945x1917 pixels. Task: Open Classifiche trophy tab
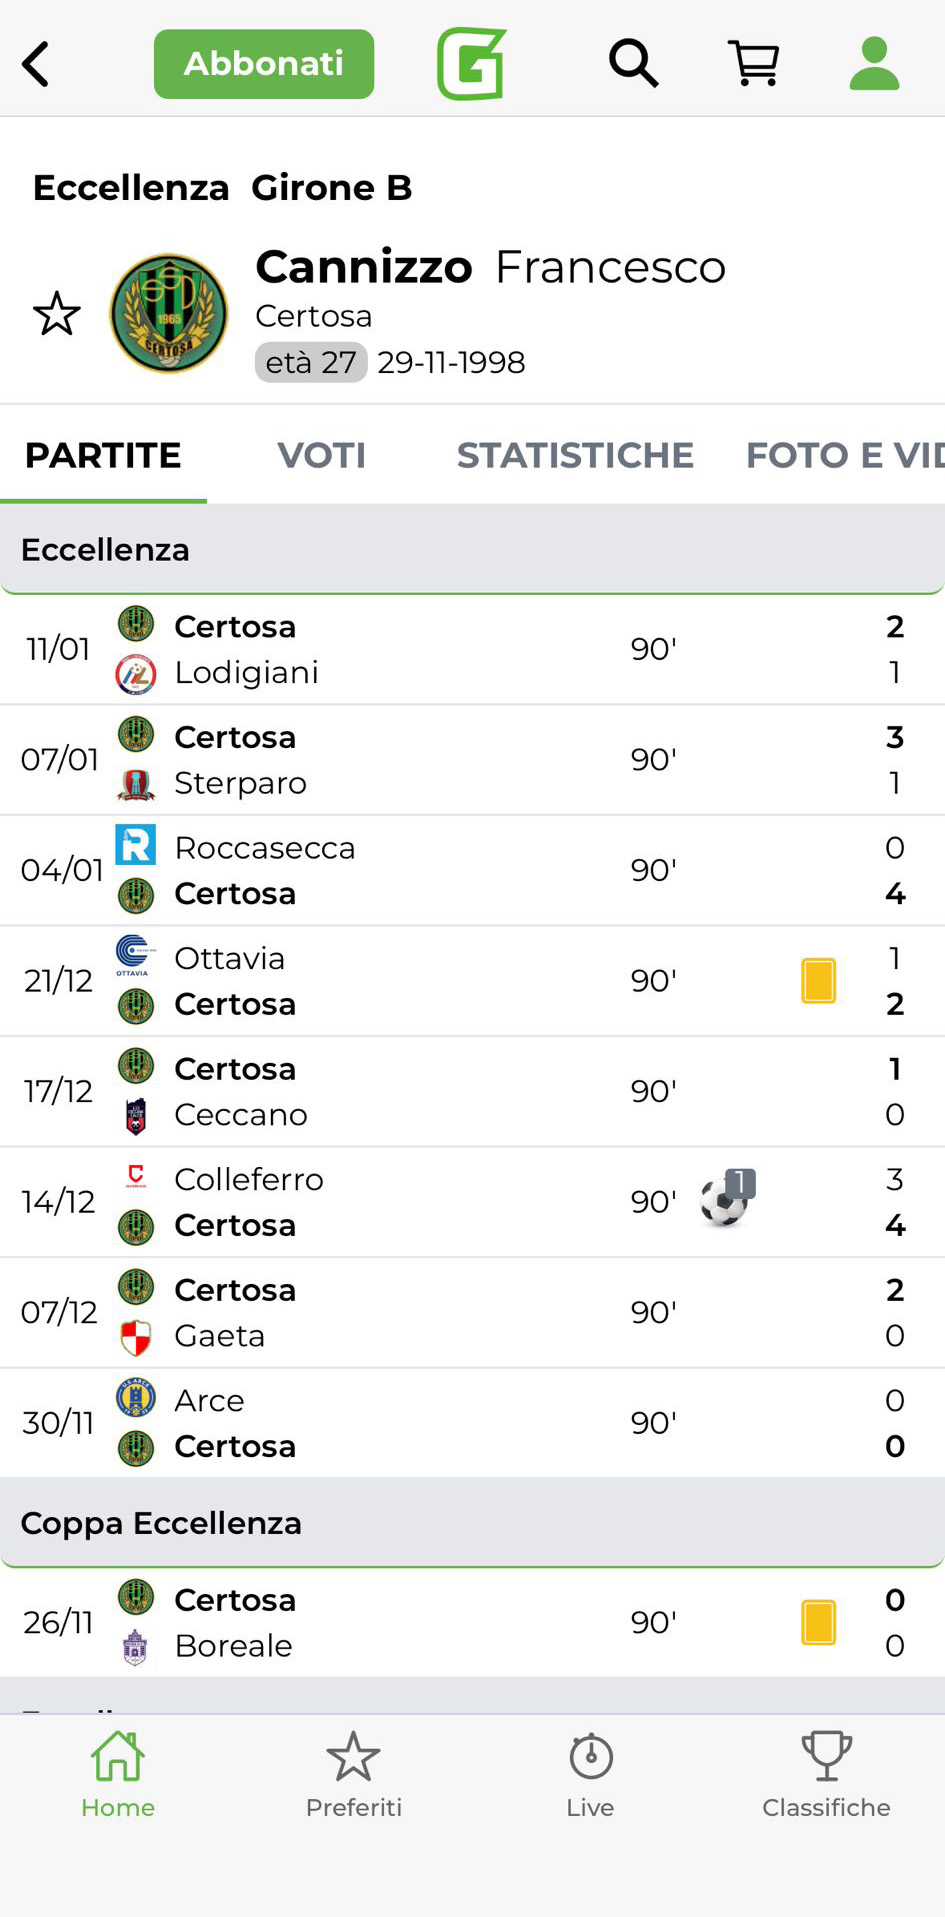tap(826, 1775)
